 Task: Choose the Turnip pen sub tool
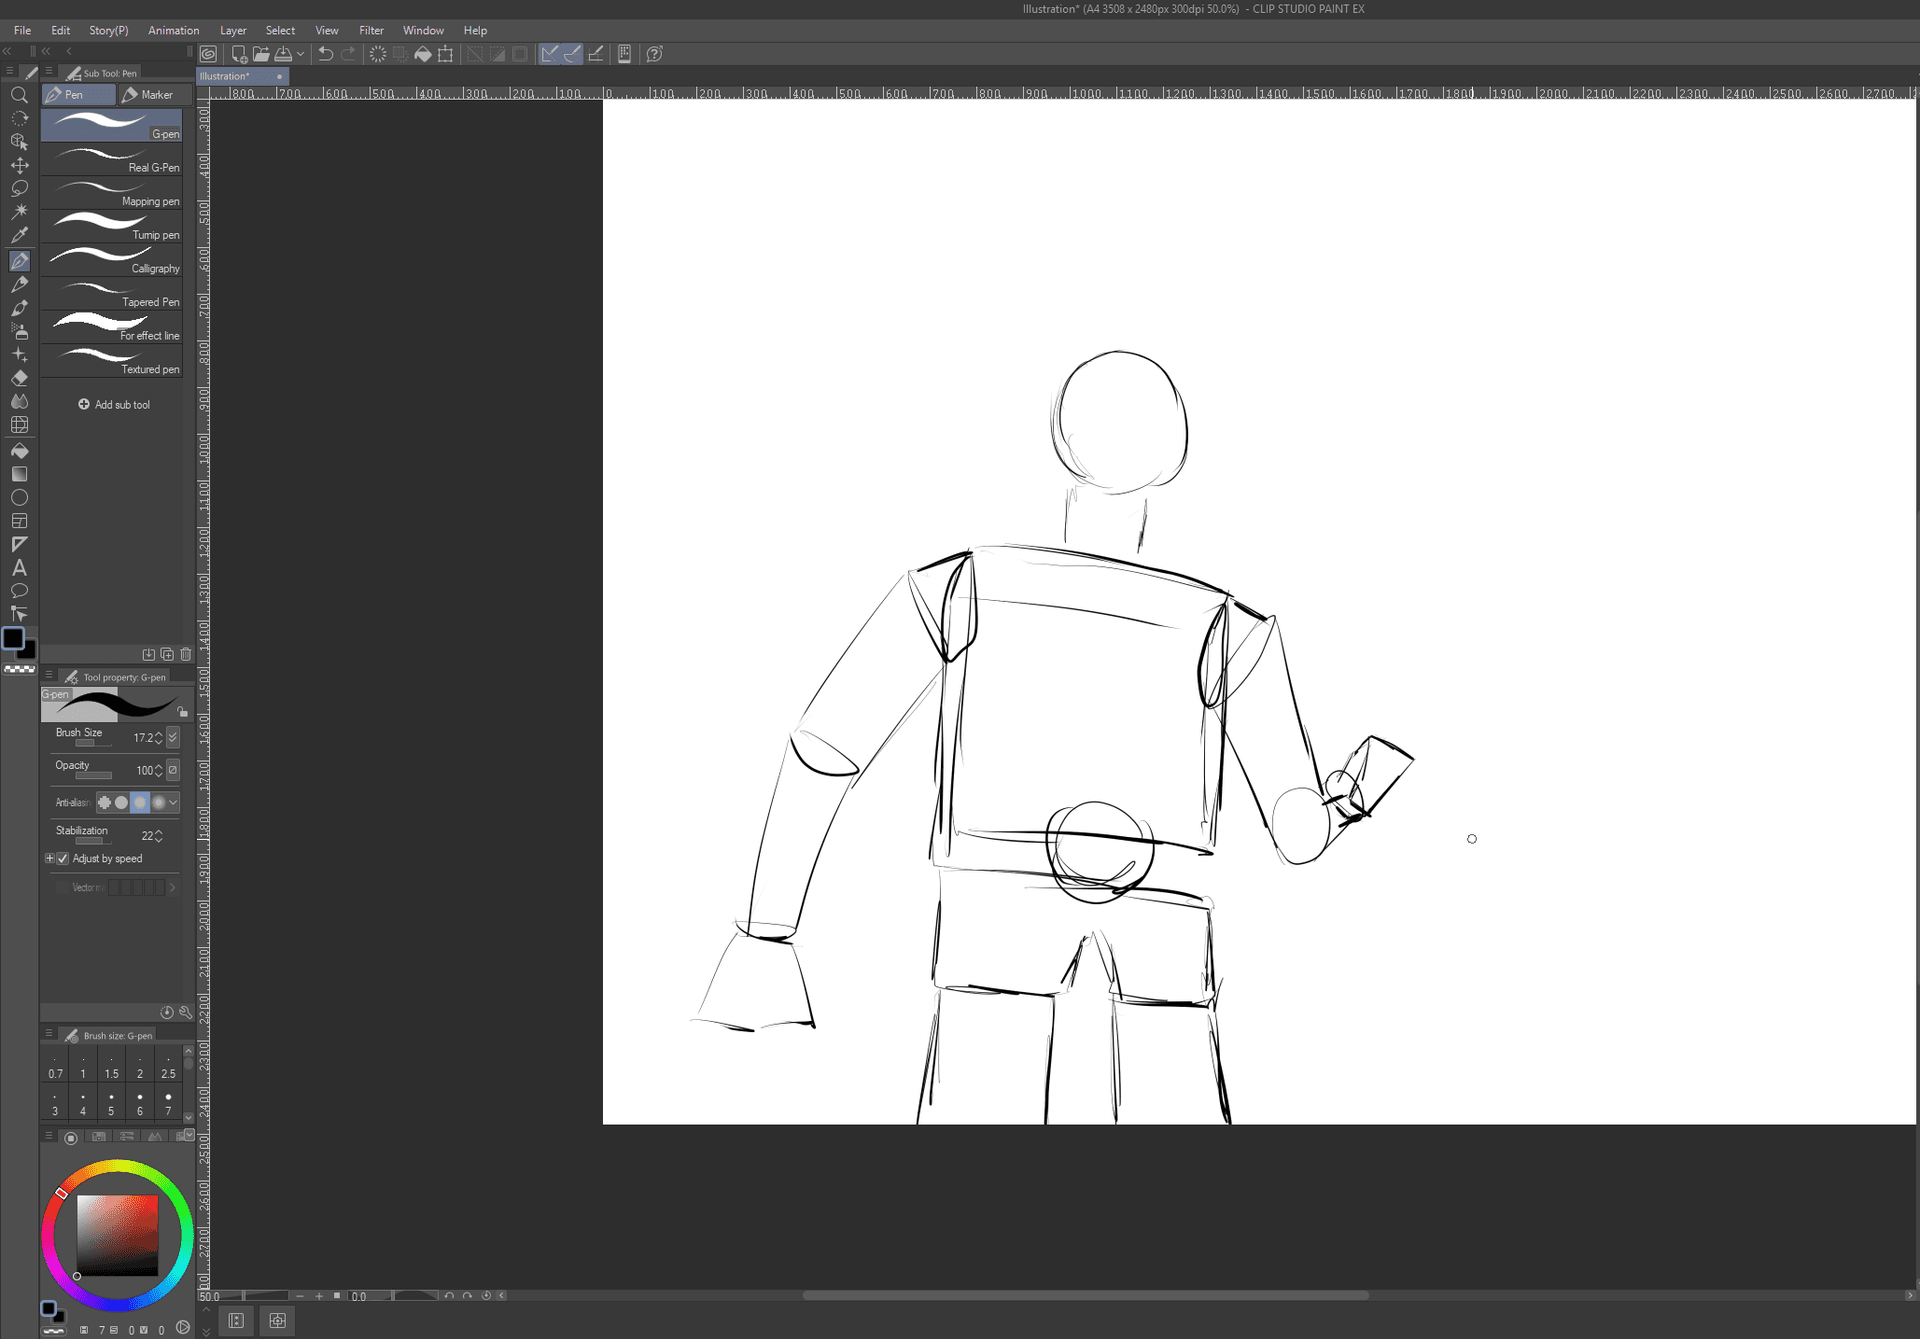click(112, 227)
